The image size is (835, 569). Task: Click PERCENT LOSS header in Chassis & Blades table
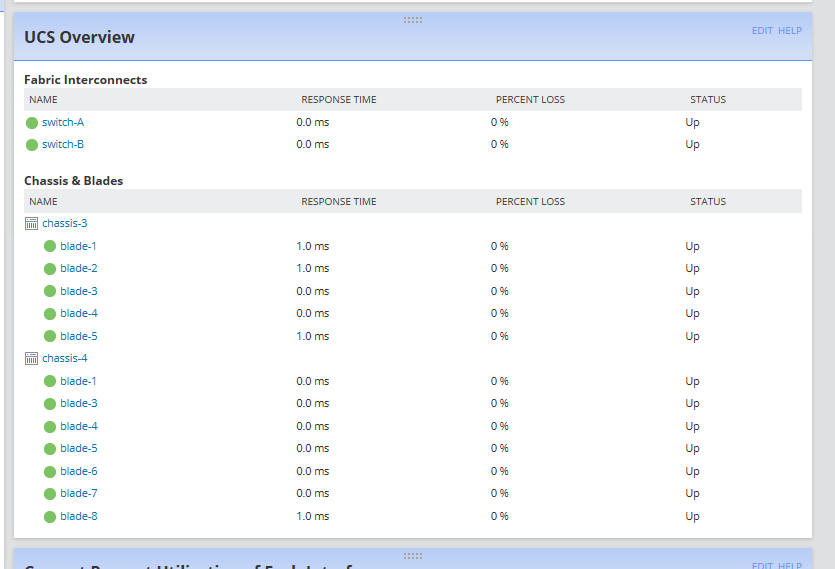point(530,201)
